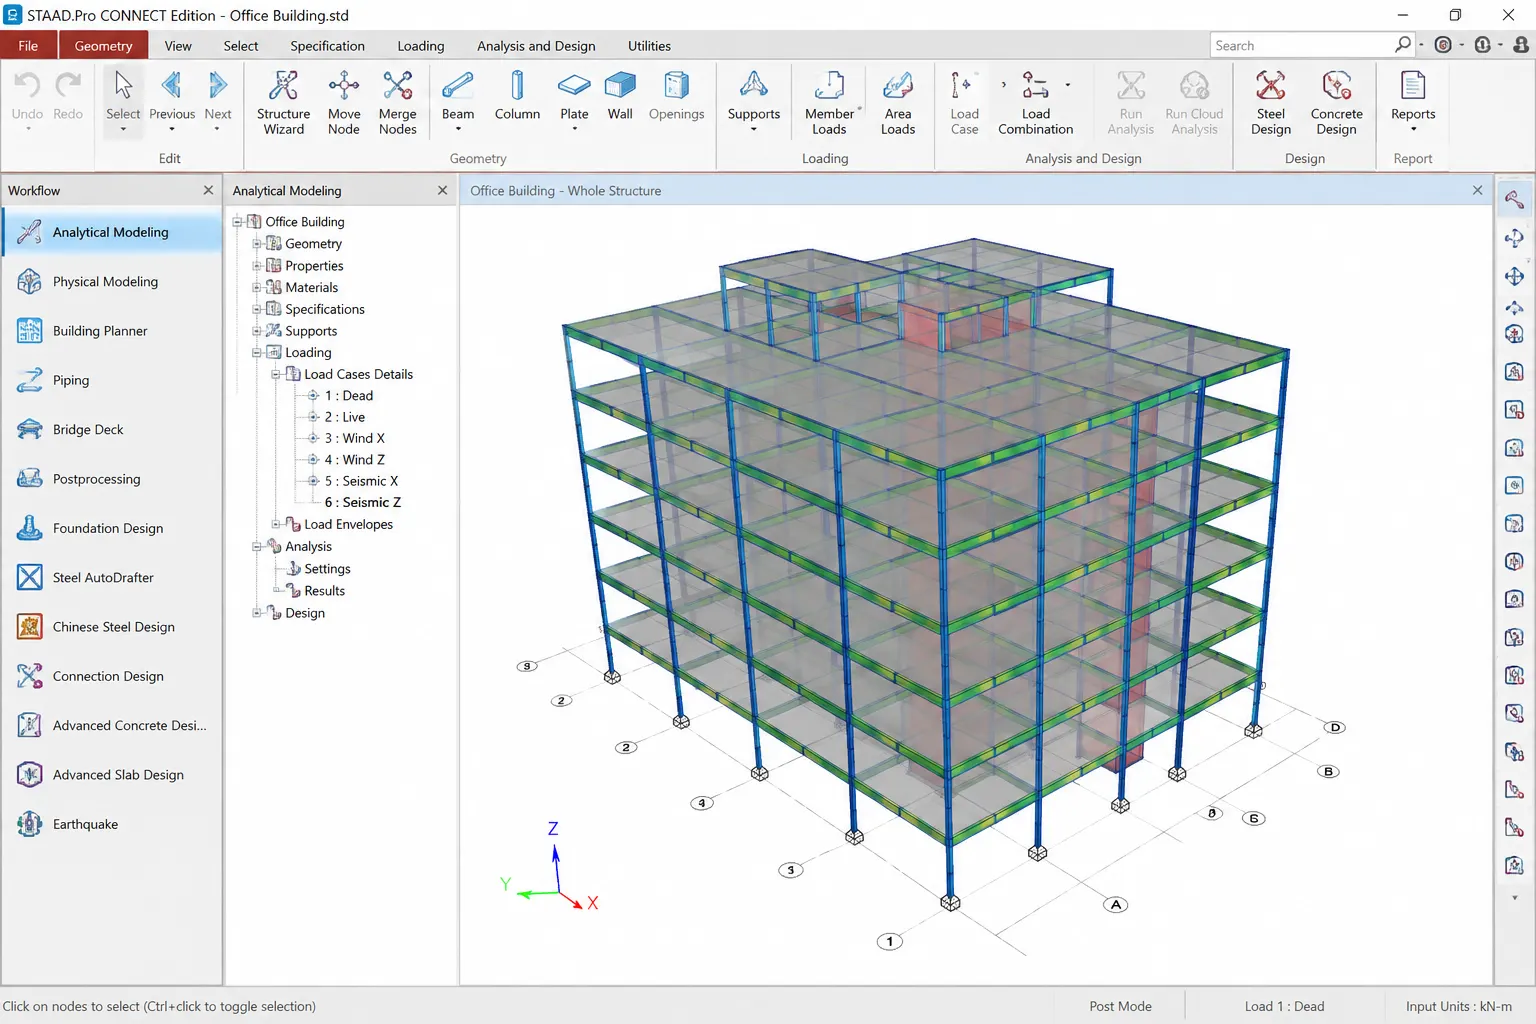Collapse Load Cases Details node
The image size is (1536, 1024).
click(x=276, y=375)
